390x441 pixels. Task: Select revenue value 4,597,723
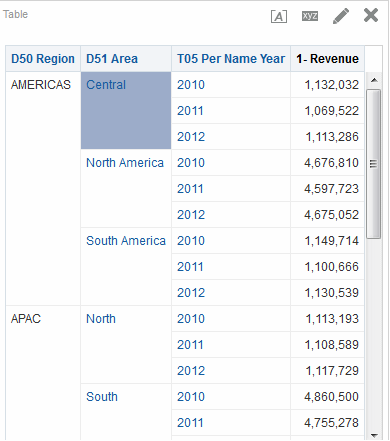(331, 189)
